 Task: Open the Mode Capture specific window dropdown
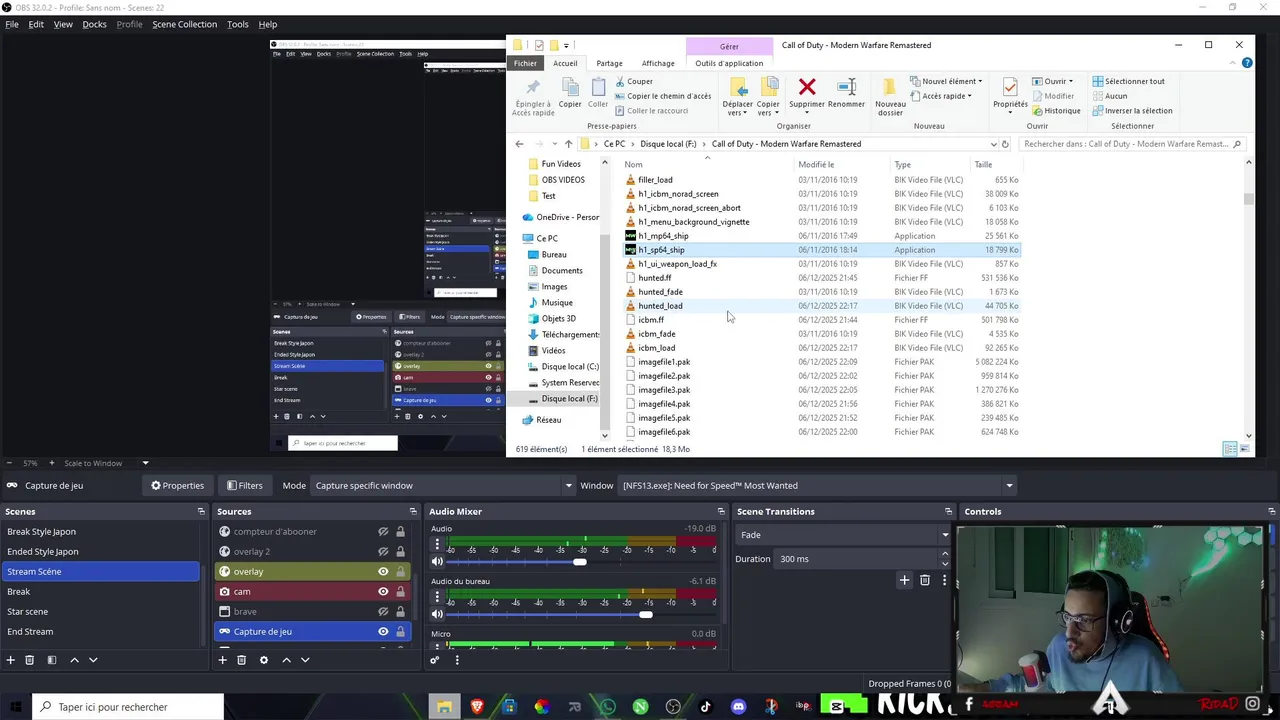point(442,486)
